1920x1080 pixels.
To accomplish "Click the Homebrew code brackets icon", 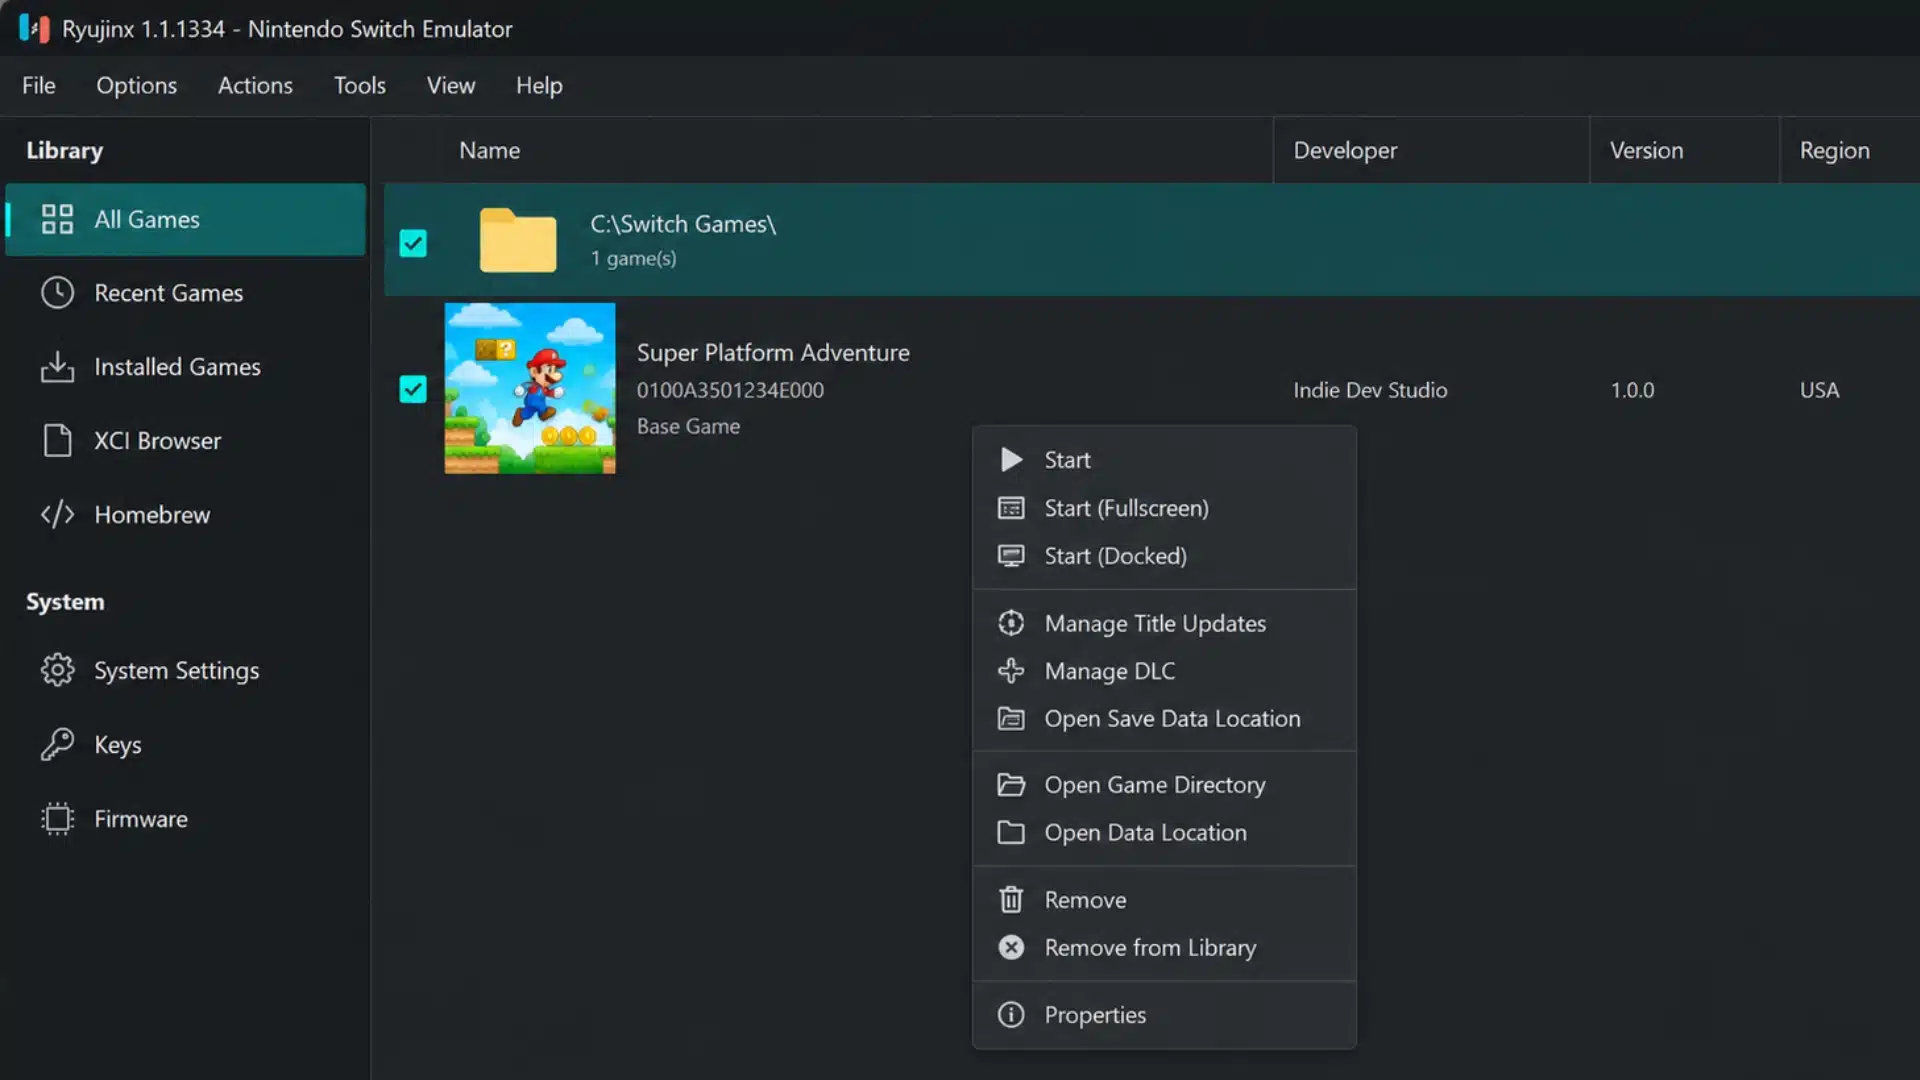I will 57,514.
